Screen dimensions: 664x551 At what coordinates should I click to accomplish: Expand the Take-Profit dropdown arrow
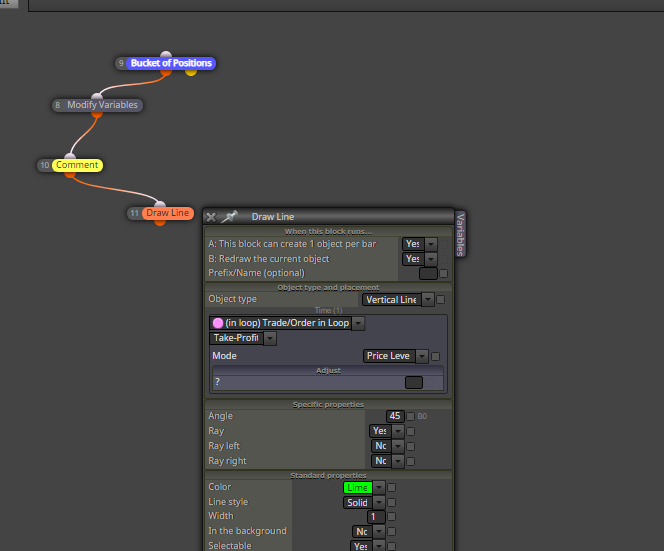[270, 338]
